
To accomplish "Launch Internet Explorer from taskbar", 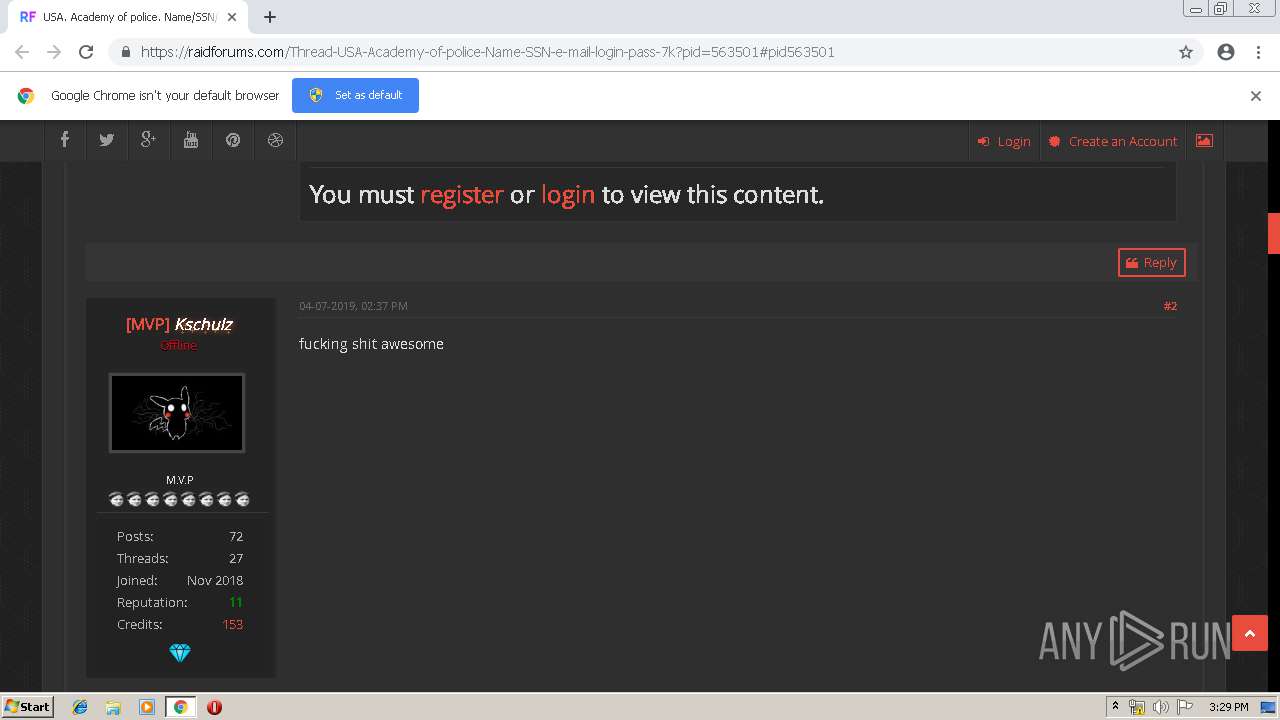I will 80,707.
